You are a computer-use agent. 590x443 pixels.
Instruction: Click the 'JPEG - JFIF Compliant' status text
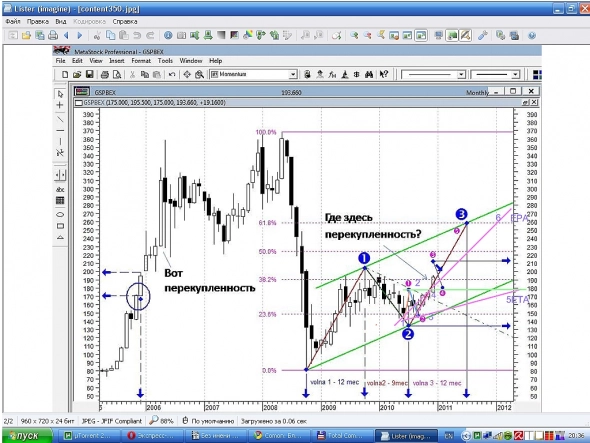[112, 421]
